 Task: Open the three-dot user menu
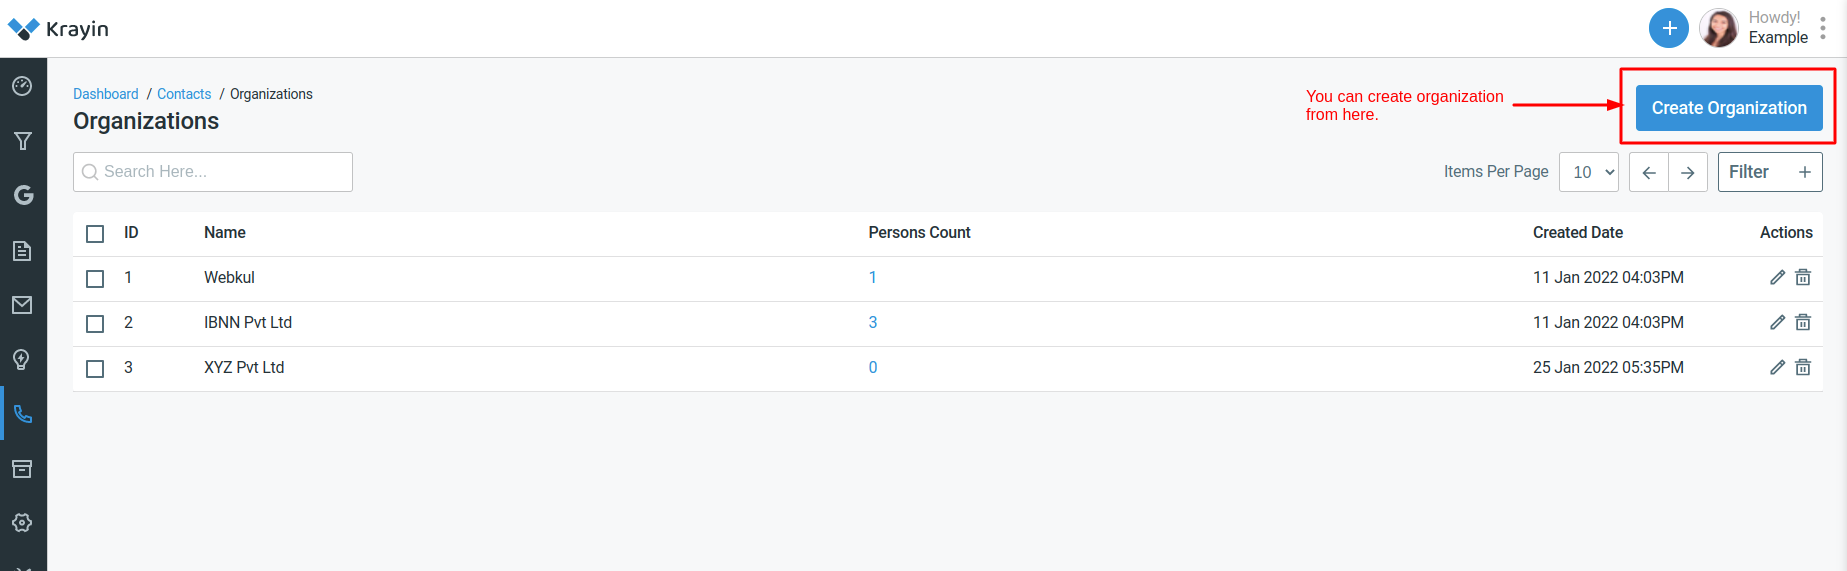pyautogui.click(x=1823, y=28)
